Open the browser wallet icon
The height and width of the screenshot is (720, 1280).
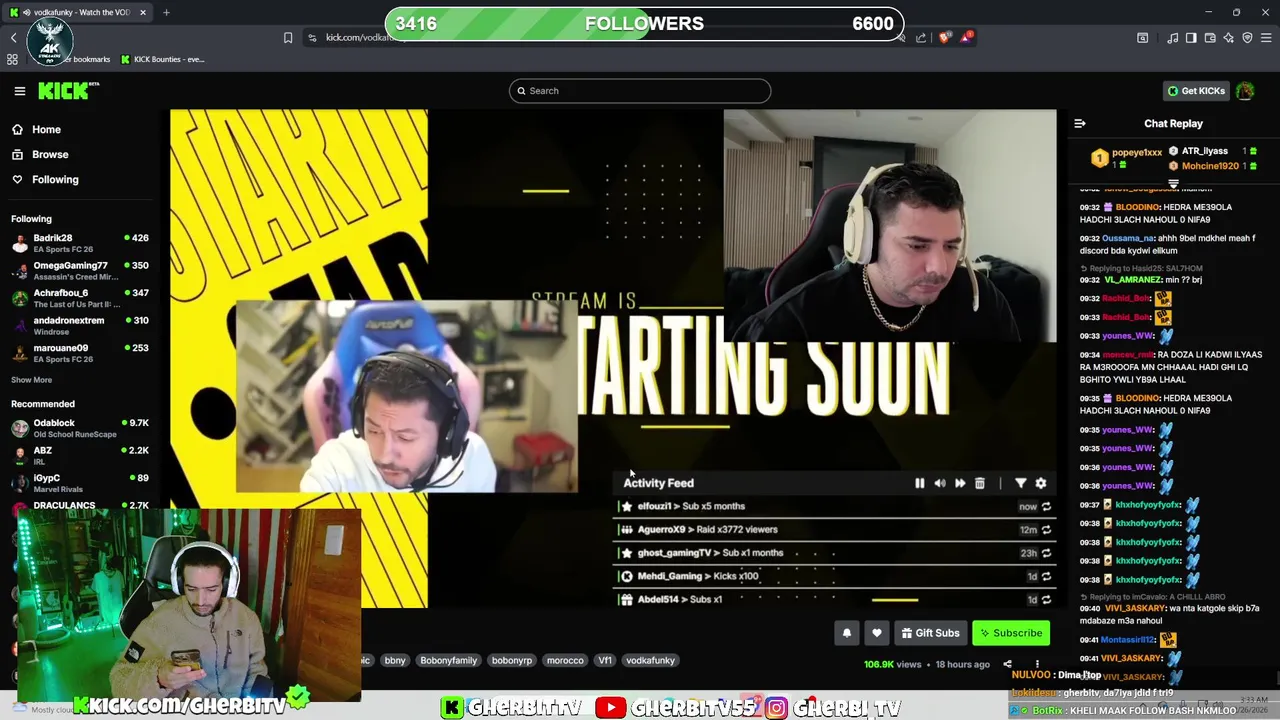click(1210, 38)
